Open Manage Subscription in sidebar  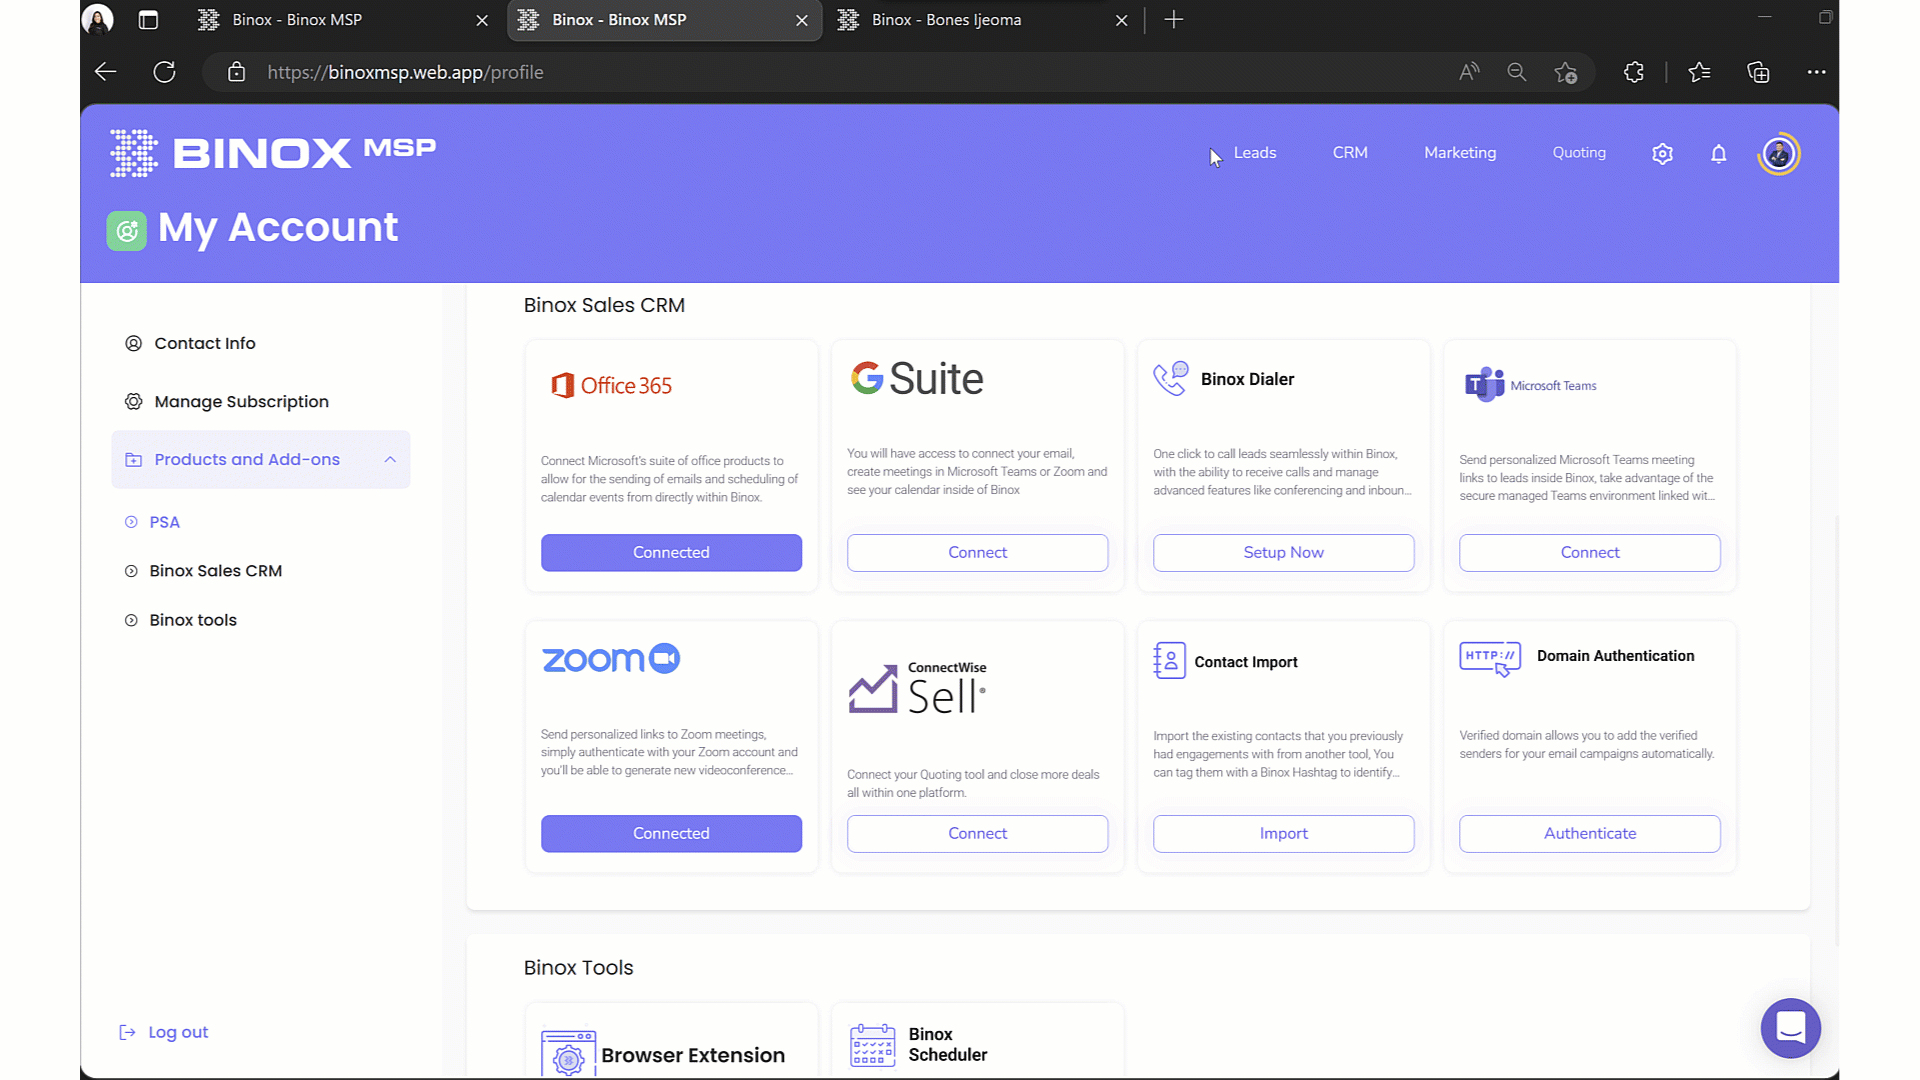241,401
